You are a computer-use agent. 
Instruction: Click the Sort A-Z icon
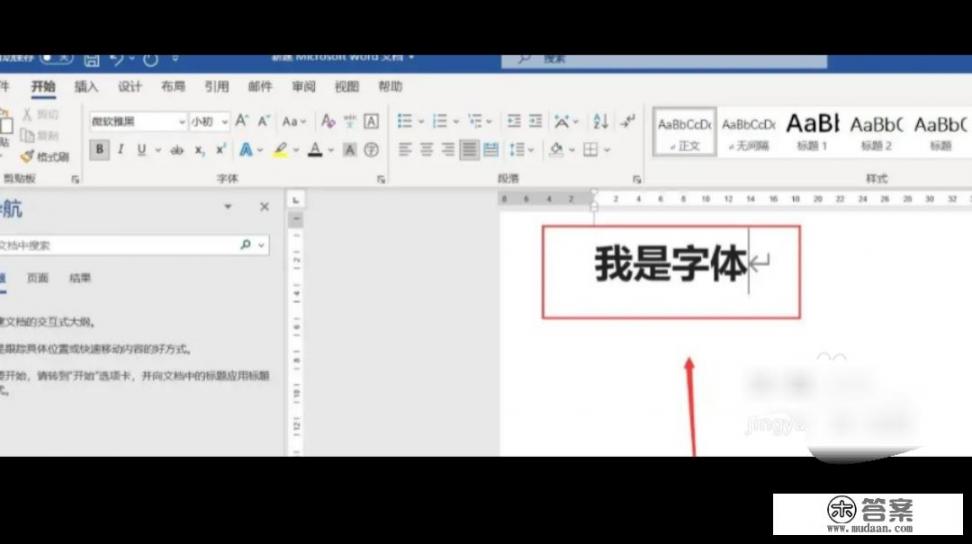coord(600,121)
